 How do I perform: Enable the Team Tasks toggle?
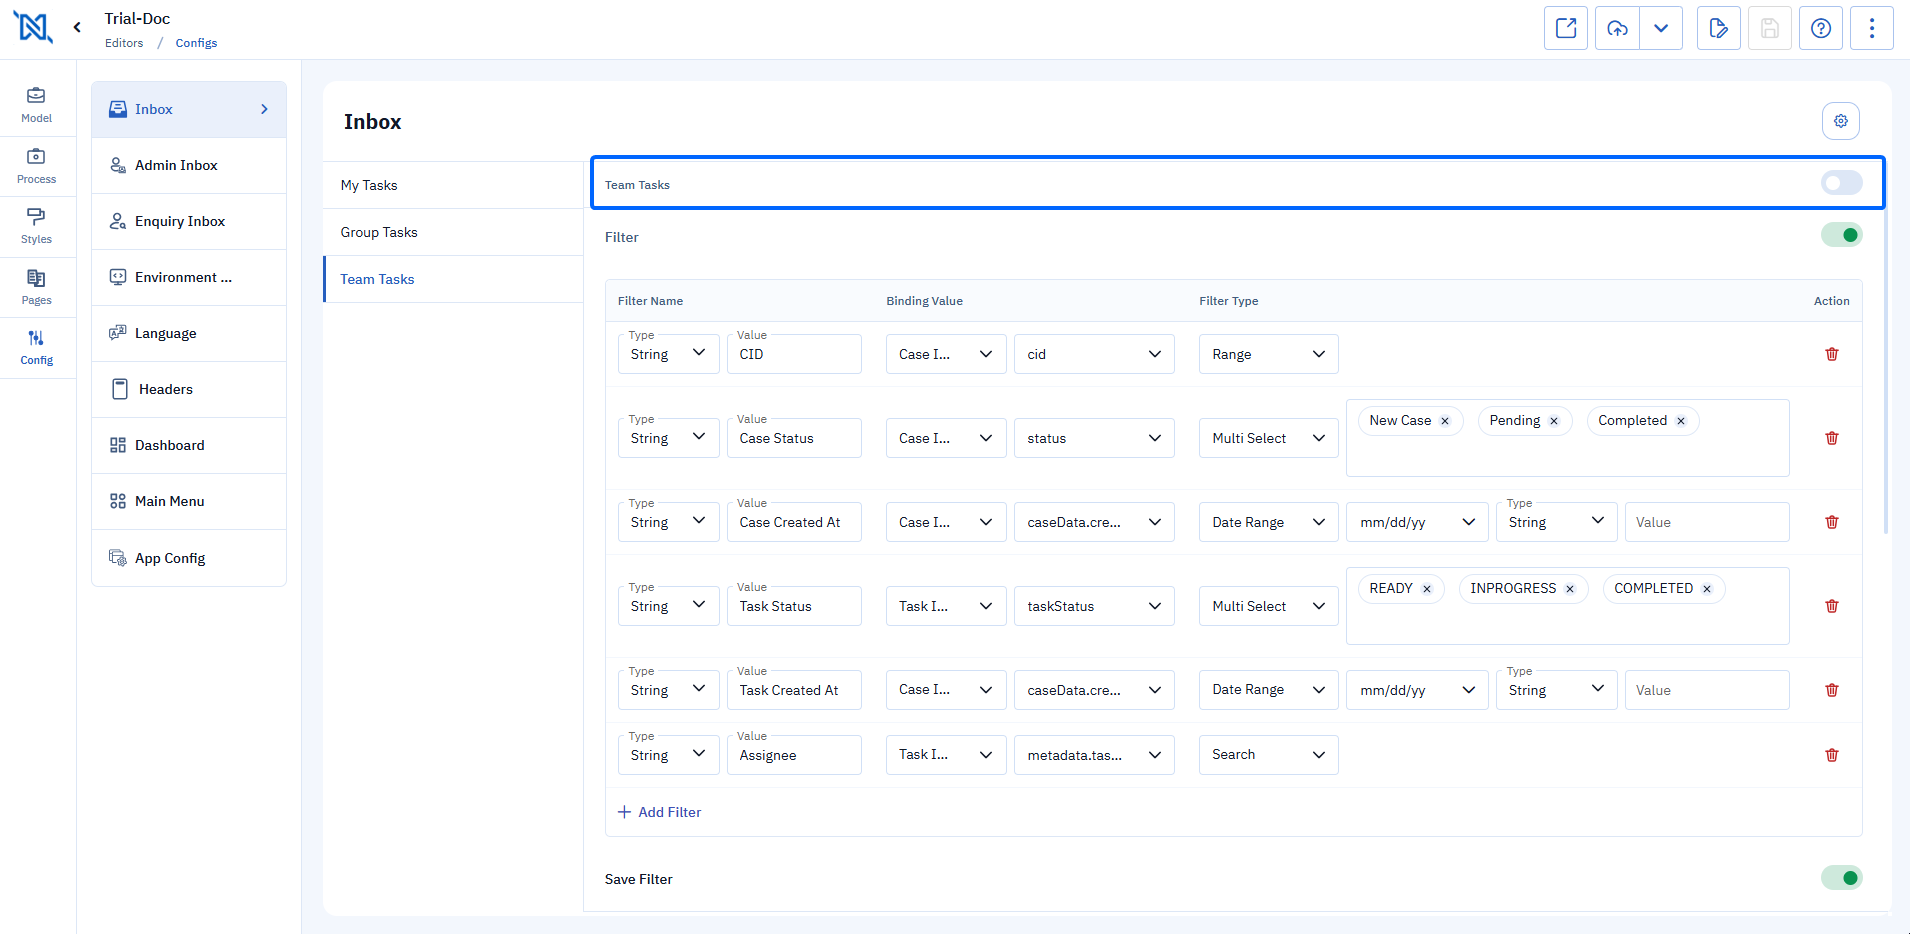(x=1841, y=183)
